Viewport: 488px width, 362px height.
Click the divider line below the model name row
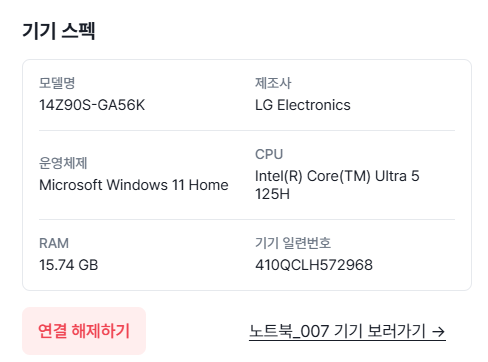pos(247,131)
